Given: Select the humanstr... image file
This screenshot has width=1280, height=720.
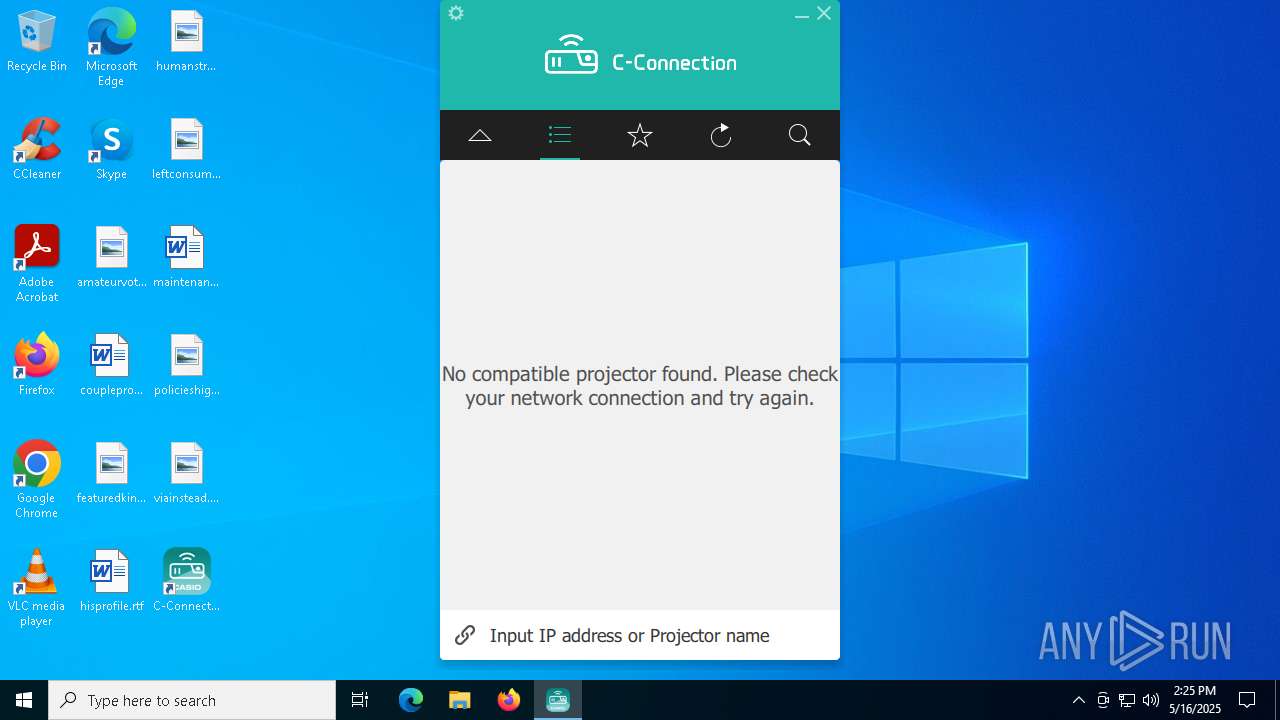Looking at the screenshot, I should pyautogui.click(x=186, y=42).
